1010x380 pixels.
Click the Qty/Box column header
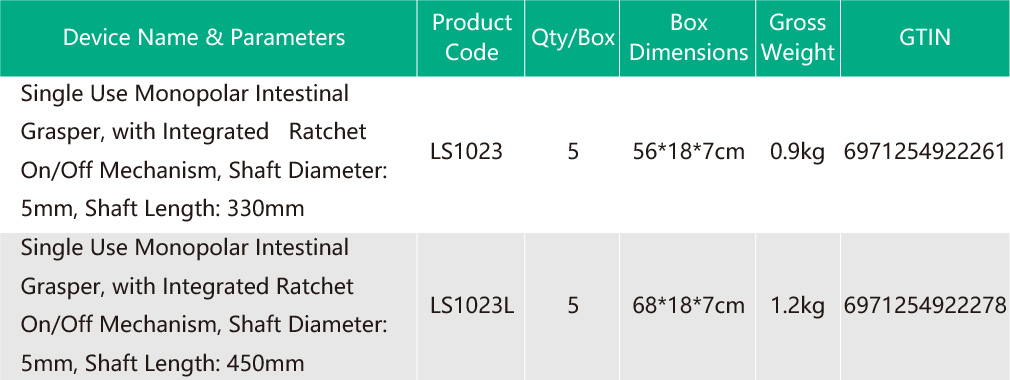tap(573, 37)
